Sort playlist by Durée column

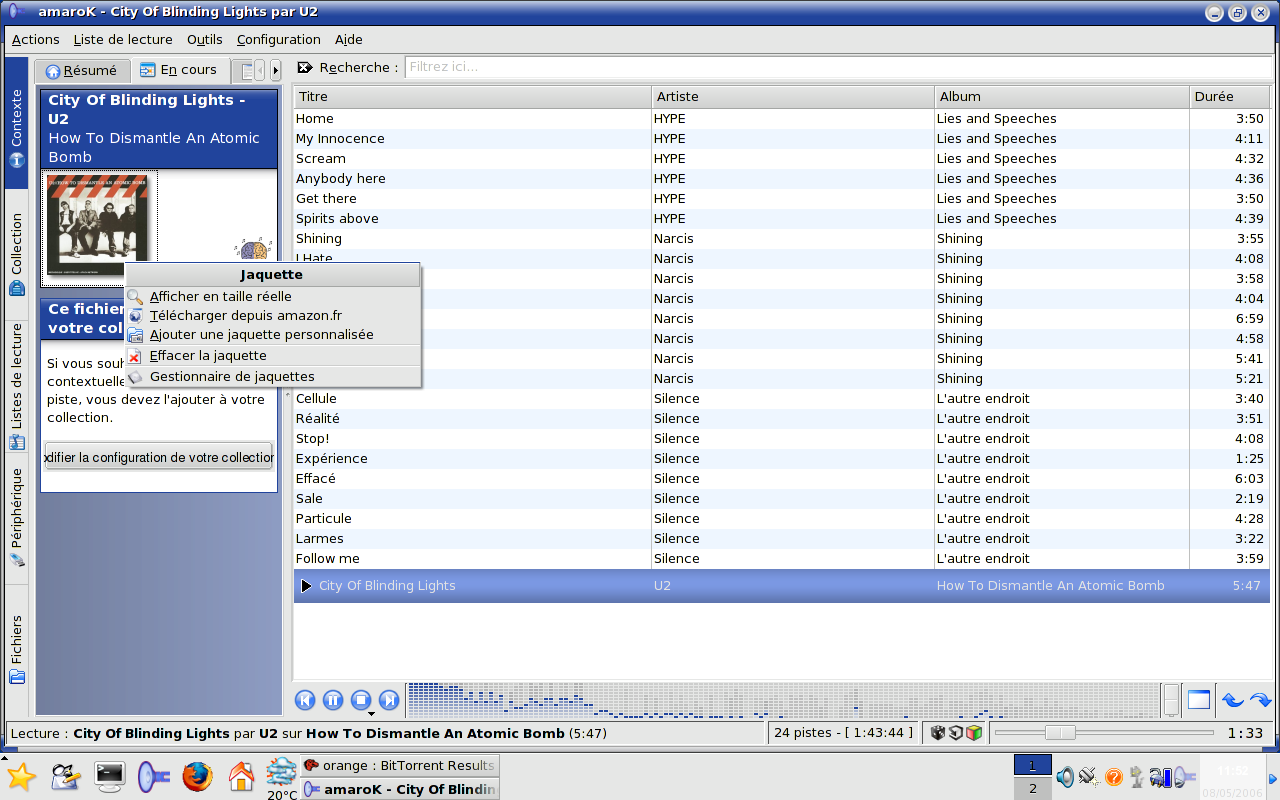pyautogui.click(x=1231, y=97)
